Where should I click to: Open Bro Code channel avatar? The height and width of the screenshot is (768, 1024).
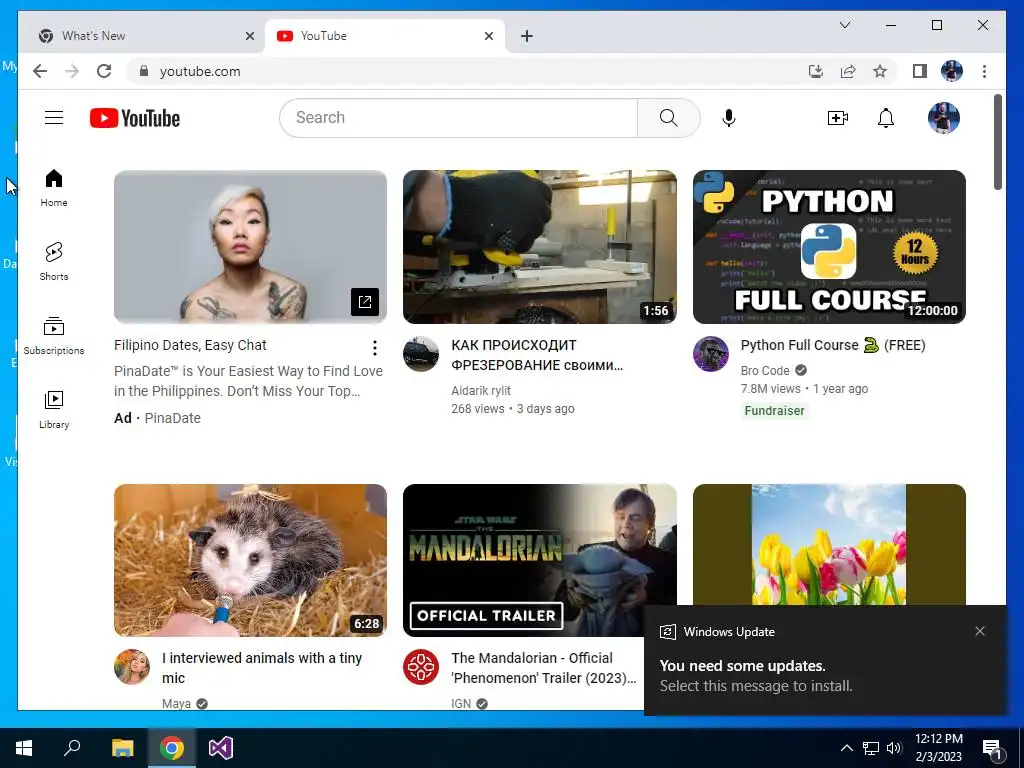click(711, 354)
